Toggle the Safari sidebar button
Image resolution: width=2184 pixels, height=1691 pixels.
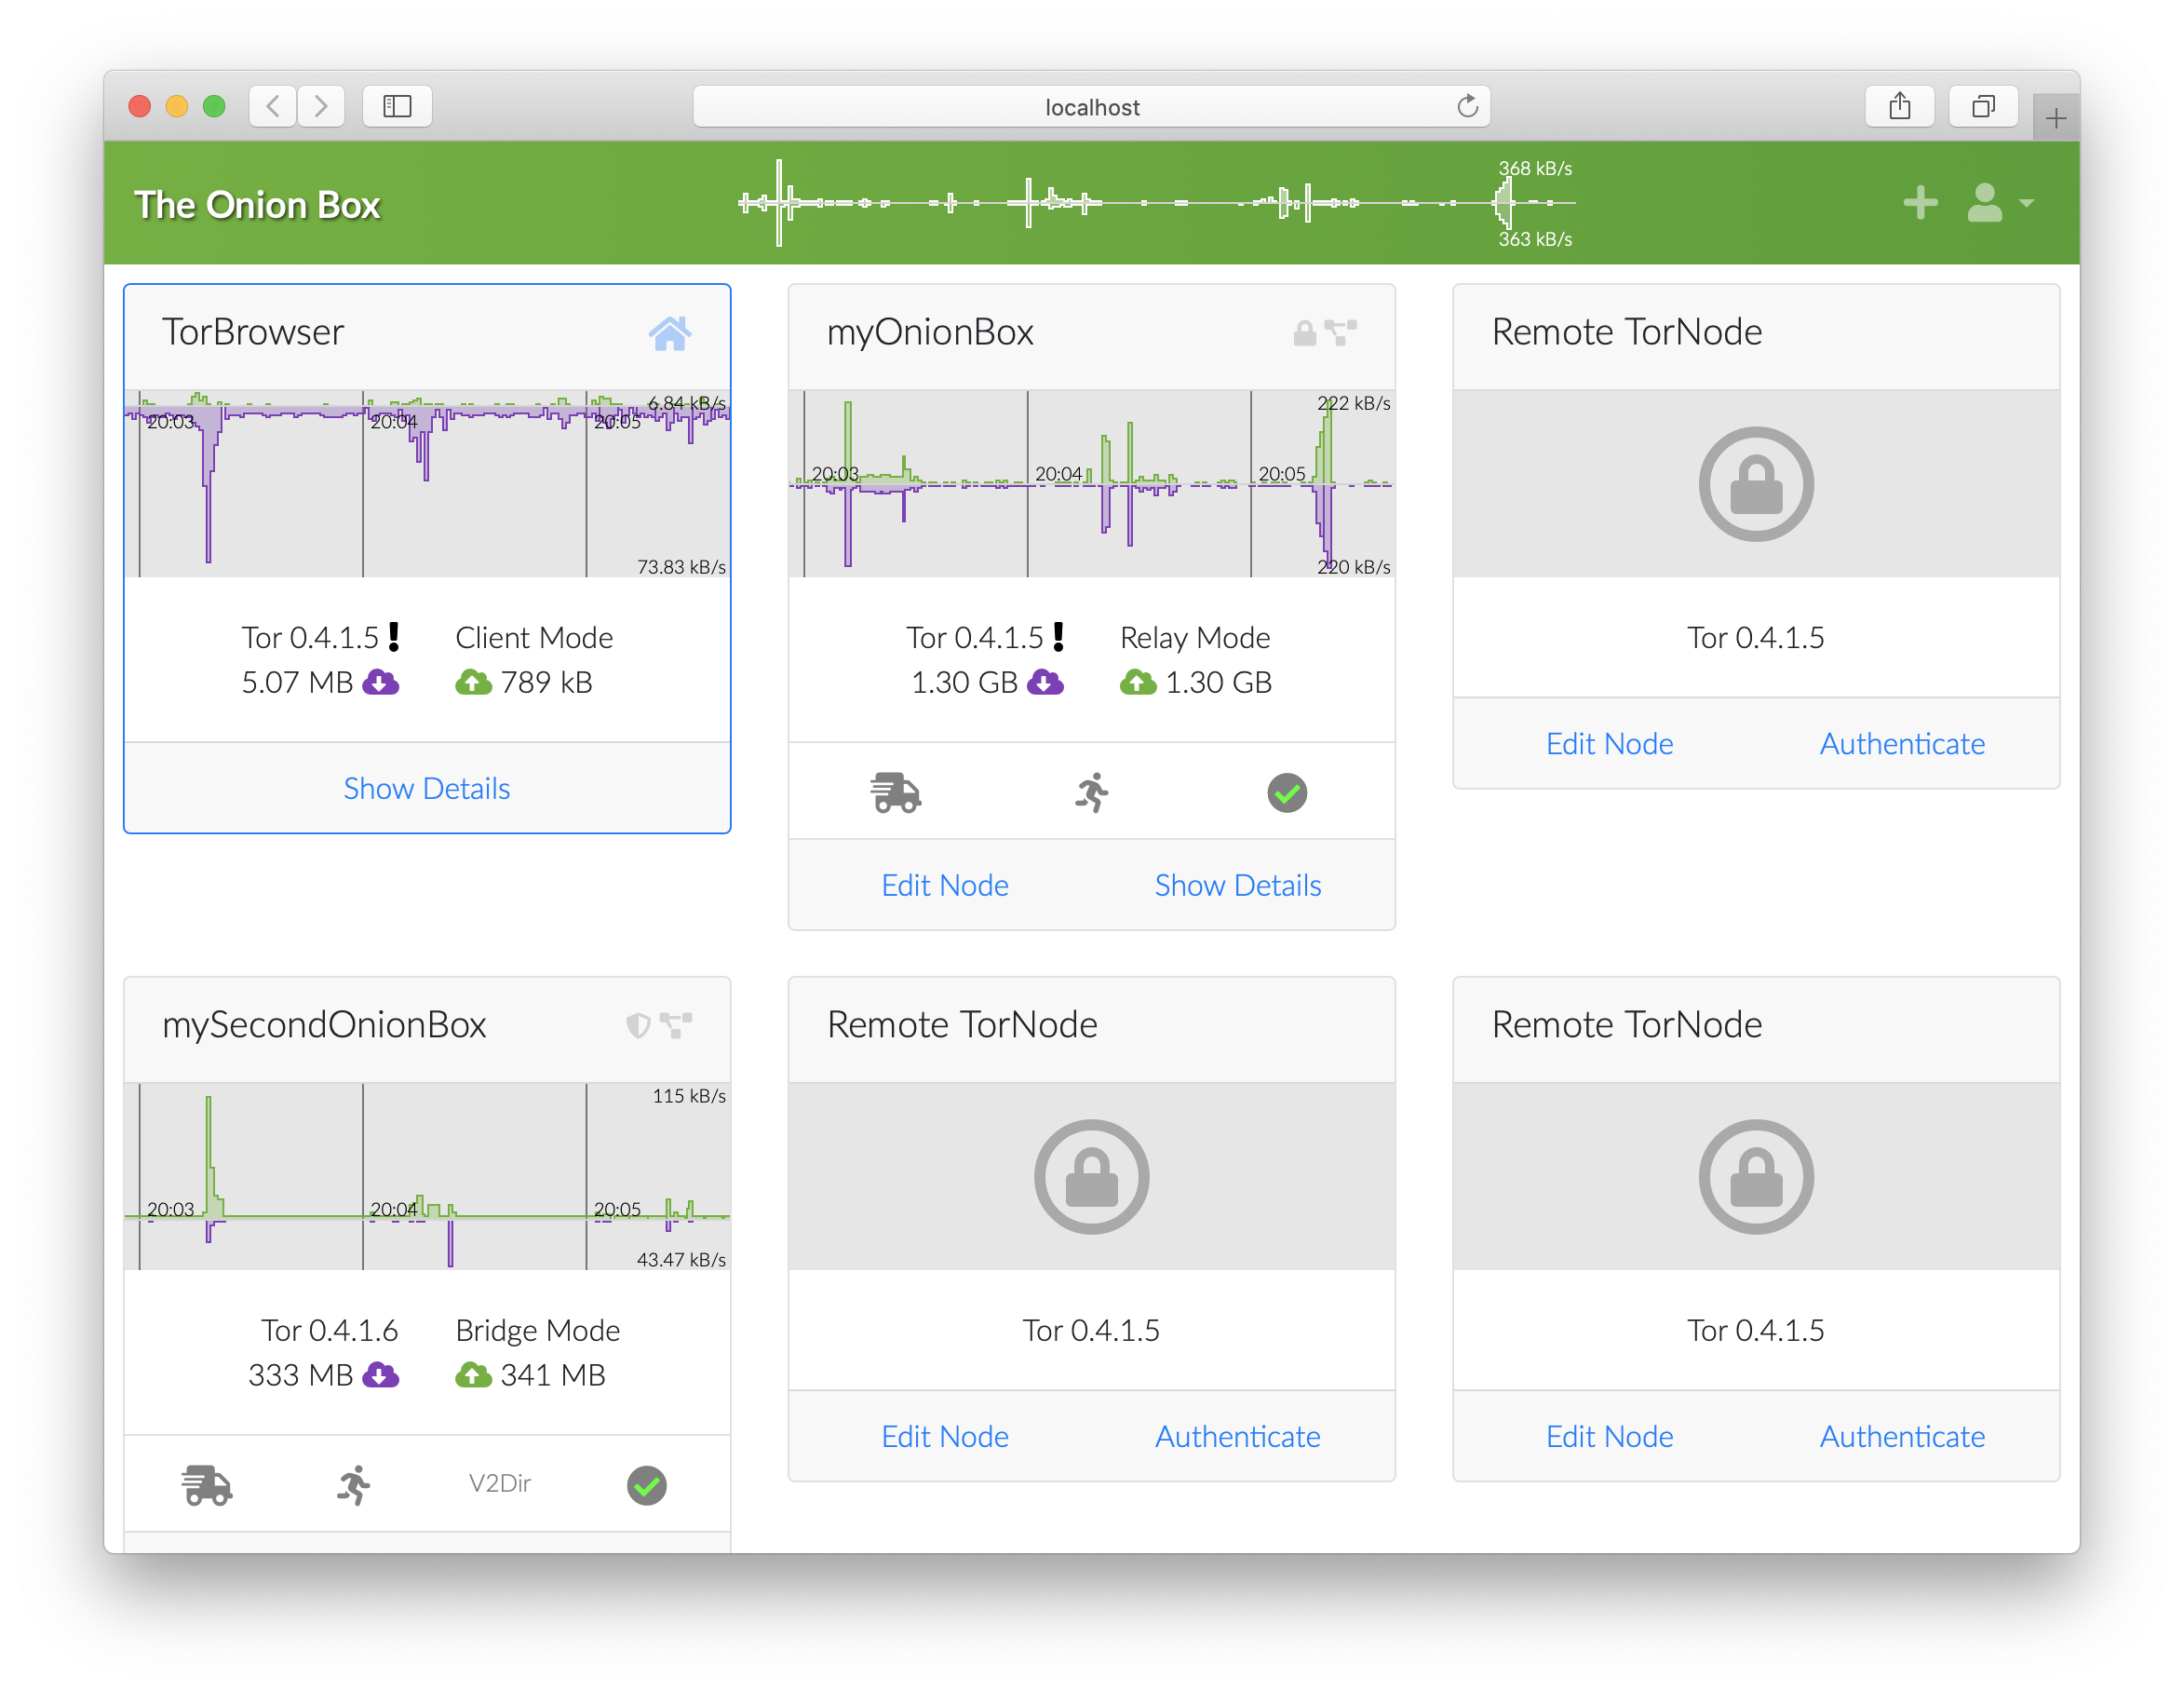pos(397,106)
